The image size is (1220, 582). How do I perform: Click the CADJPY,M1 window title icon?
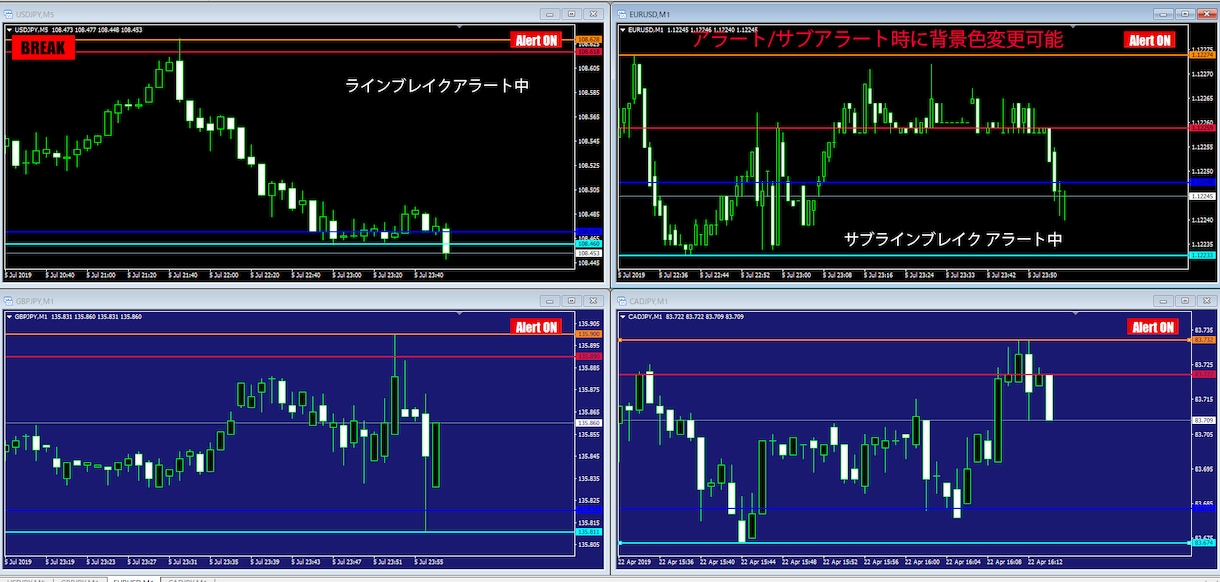point(621,300)
